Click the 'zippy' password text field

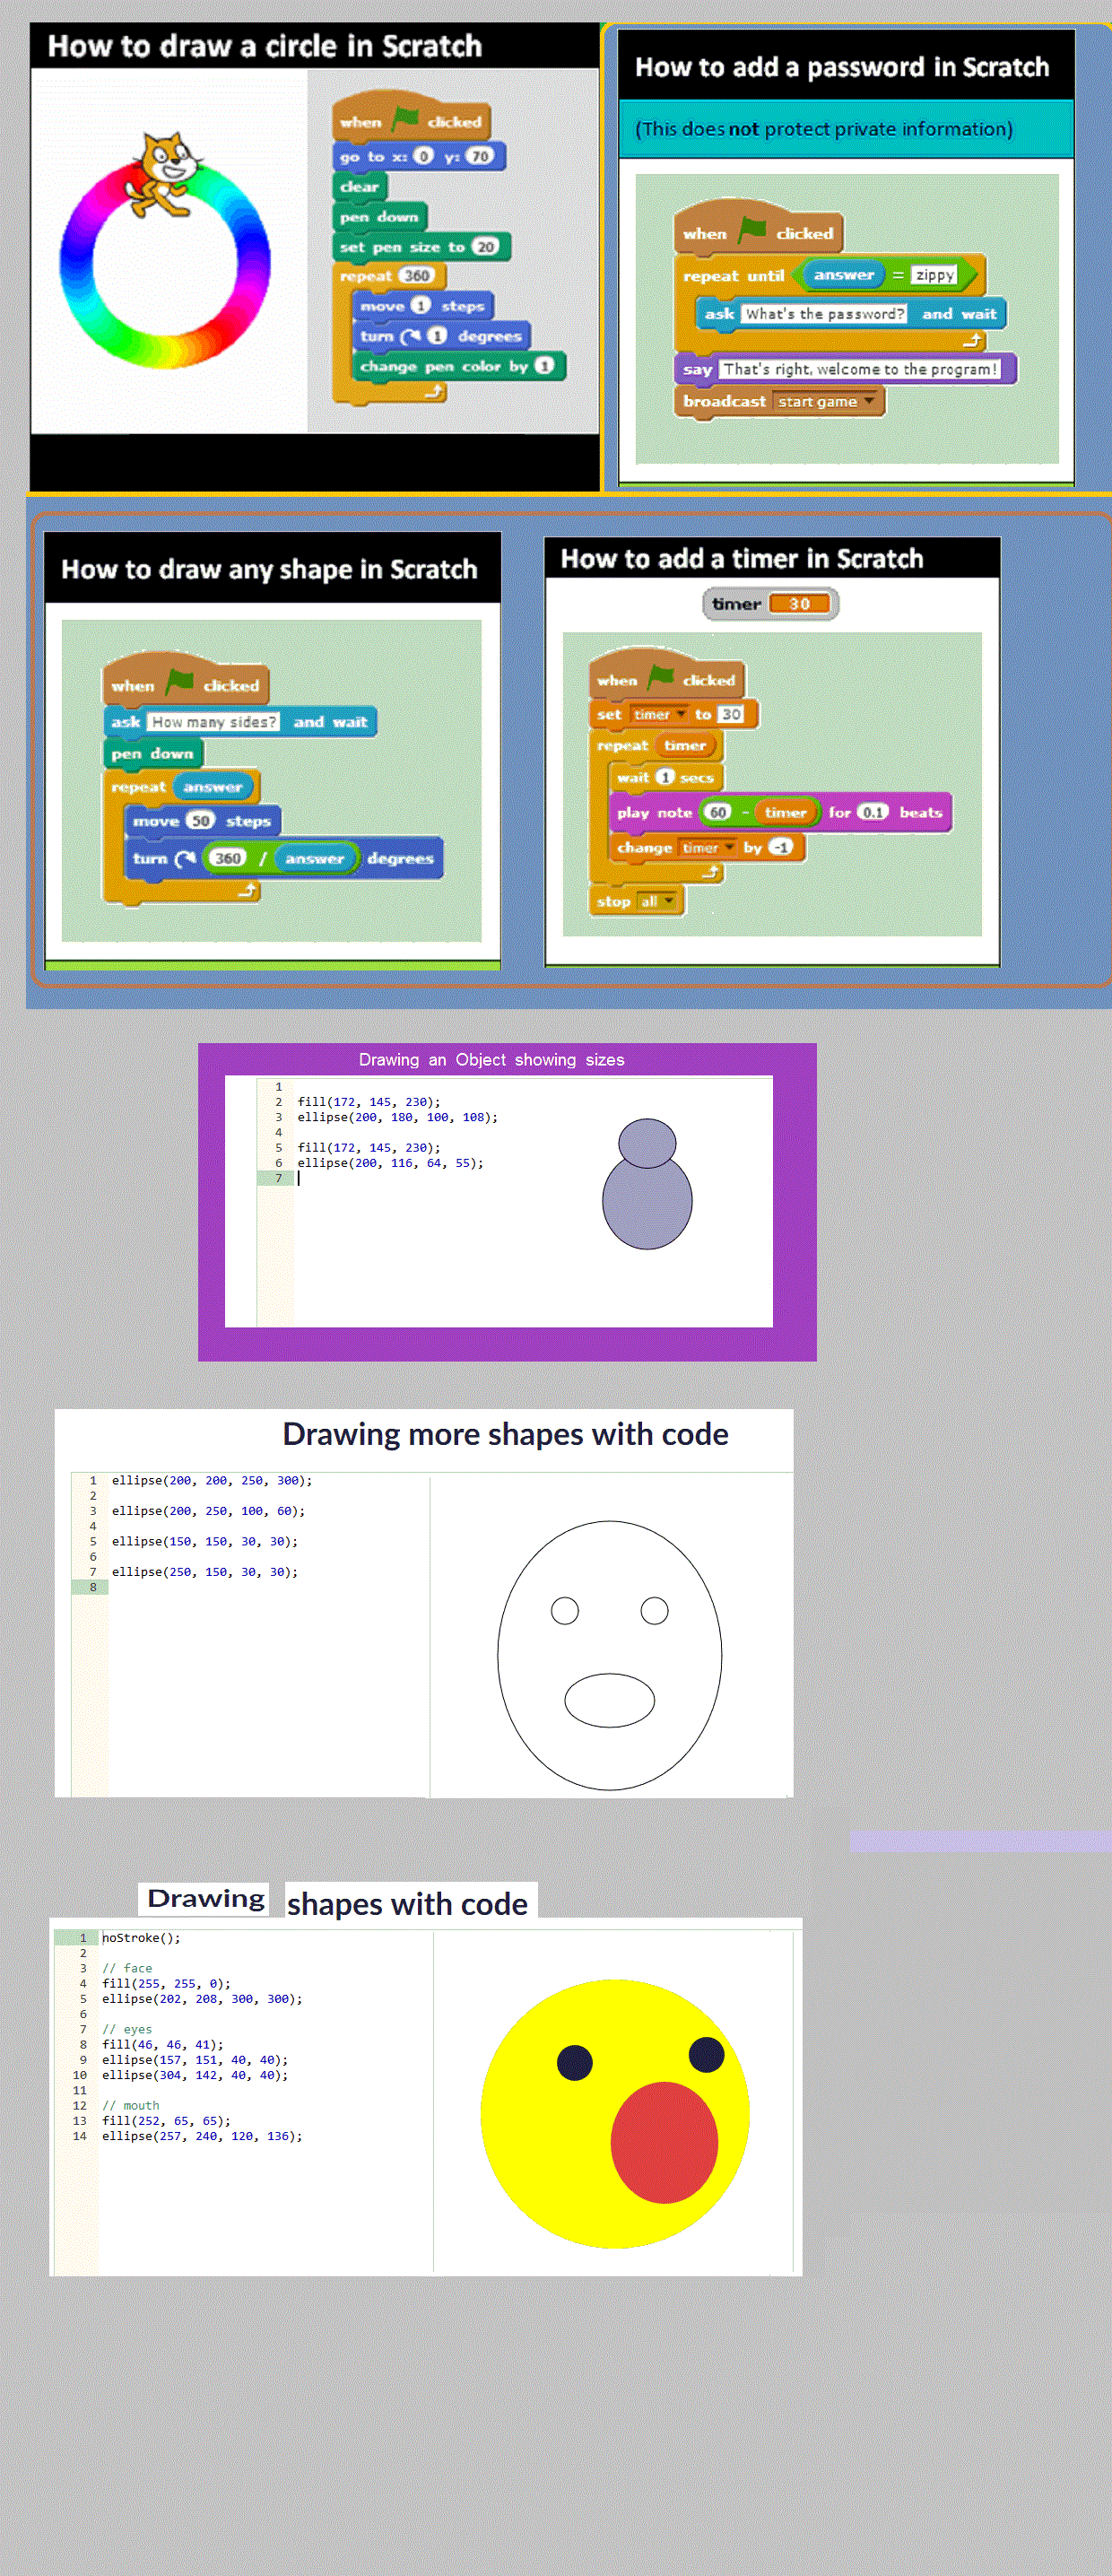(x=934, y=274)
